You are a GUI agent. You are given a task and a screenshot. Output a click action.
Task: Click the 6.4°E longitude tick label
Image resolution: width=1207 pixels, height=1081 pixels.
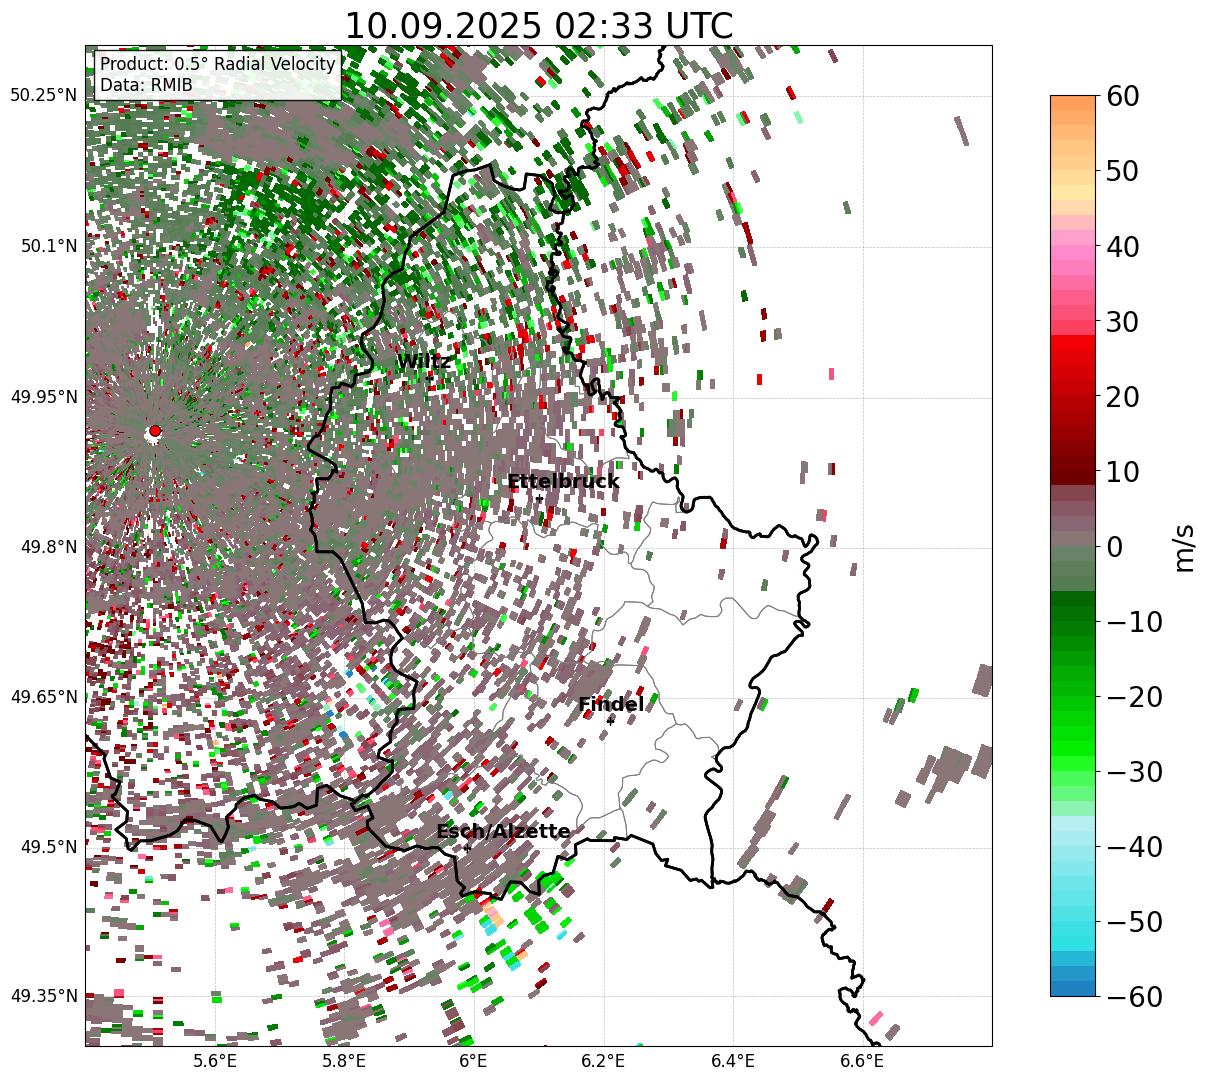click(733, 1062)
